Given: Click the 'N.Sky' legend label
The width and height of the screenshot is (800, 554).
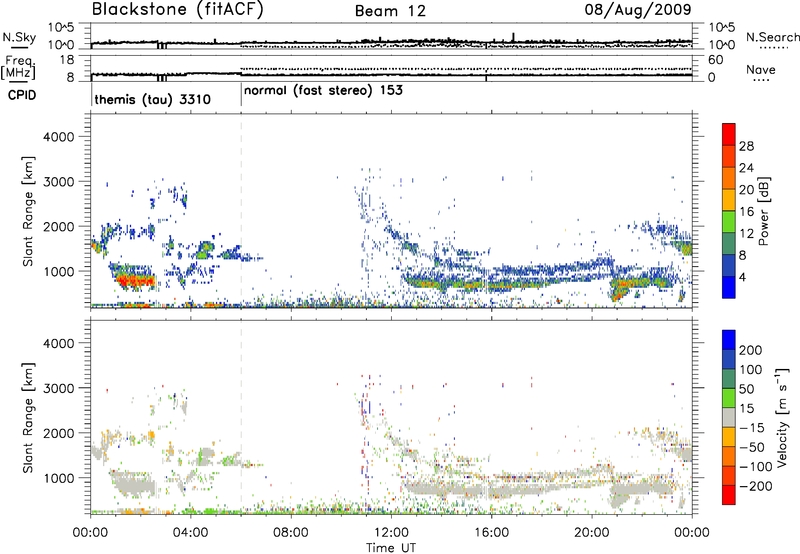Looking at the screenshot, I should click(x=19, y=37).
